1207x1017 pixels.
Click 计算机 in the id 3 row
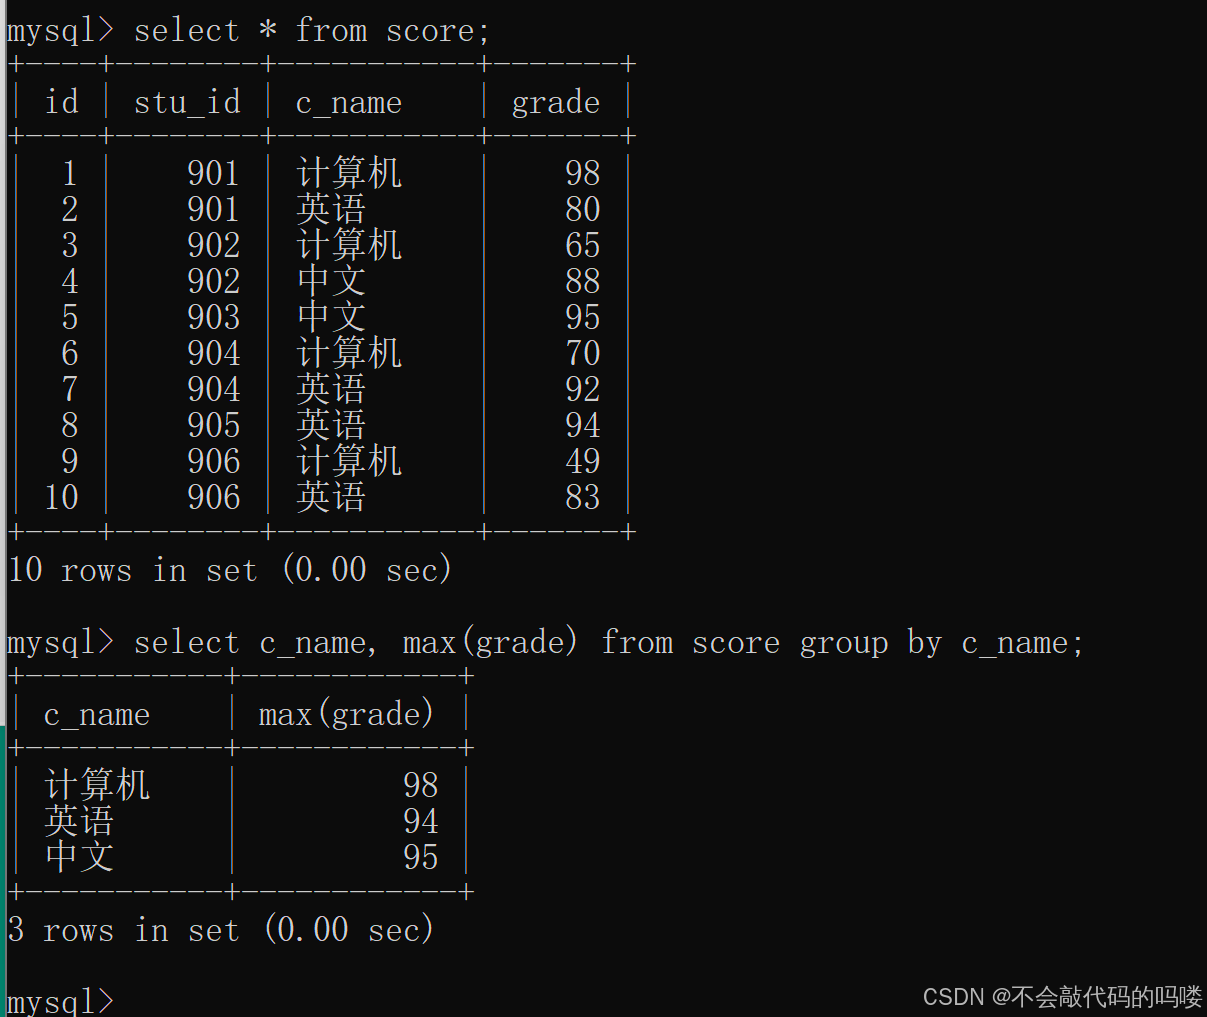pyautogui.click(x=349, y=245)
